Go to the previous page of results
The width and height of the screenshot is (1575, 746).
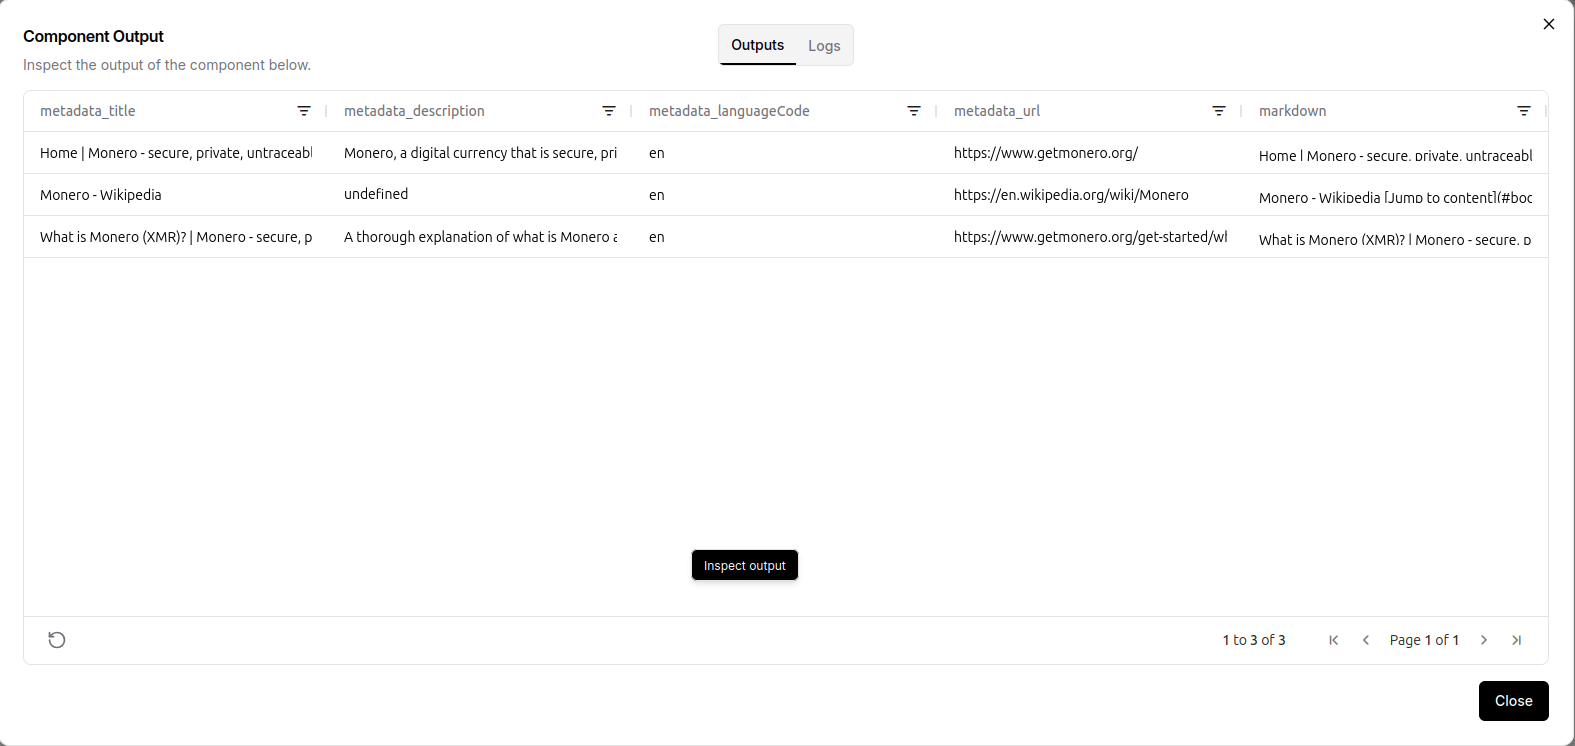(1366, 640)
